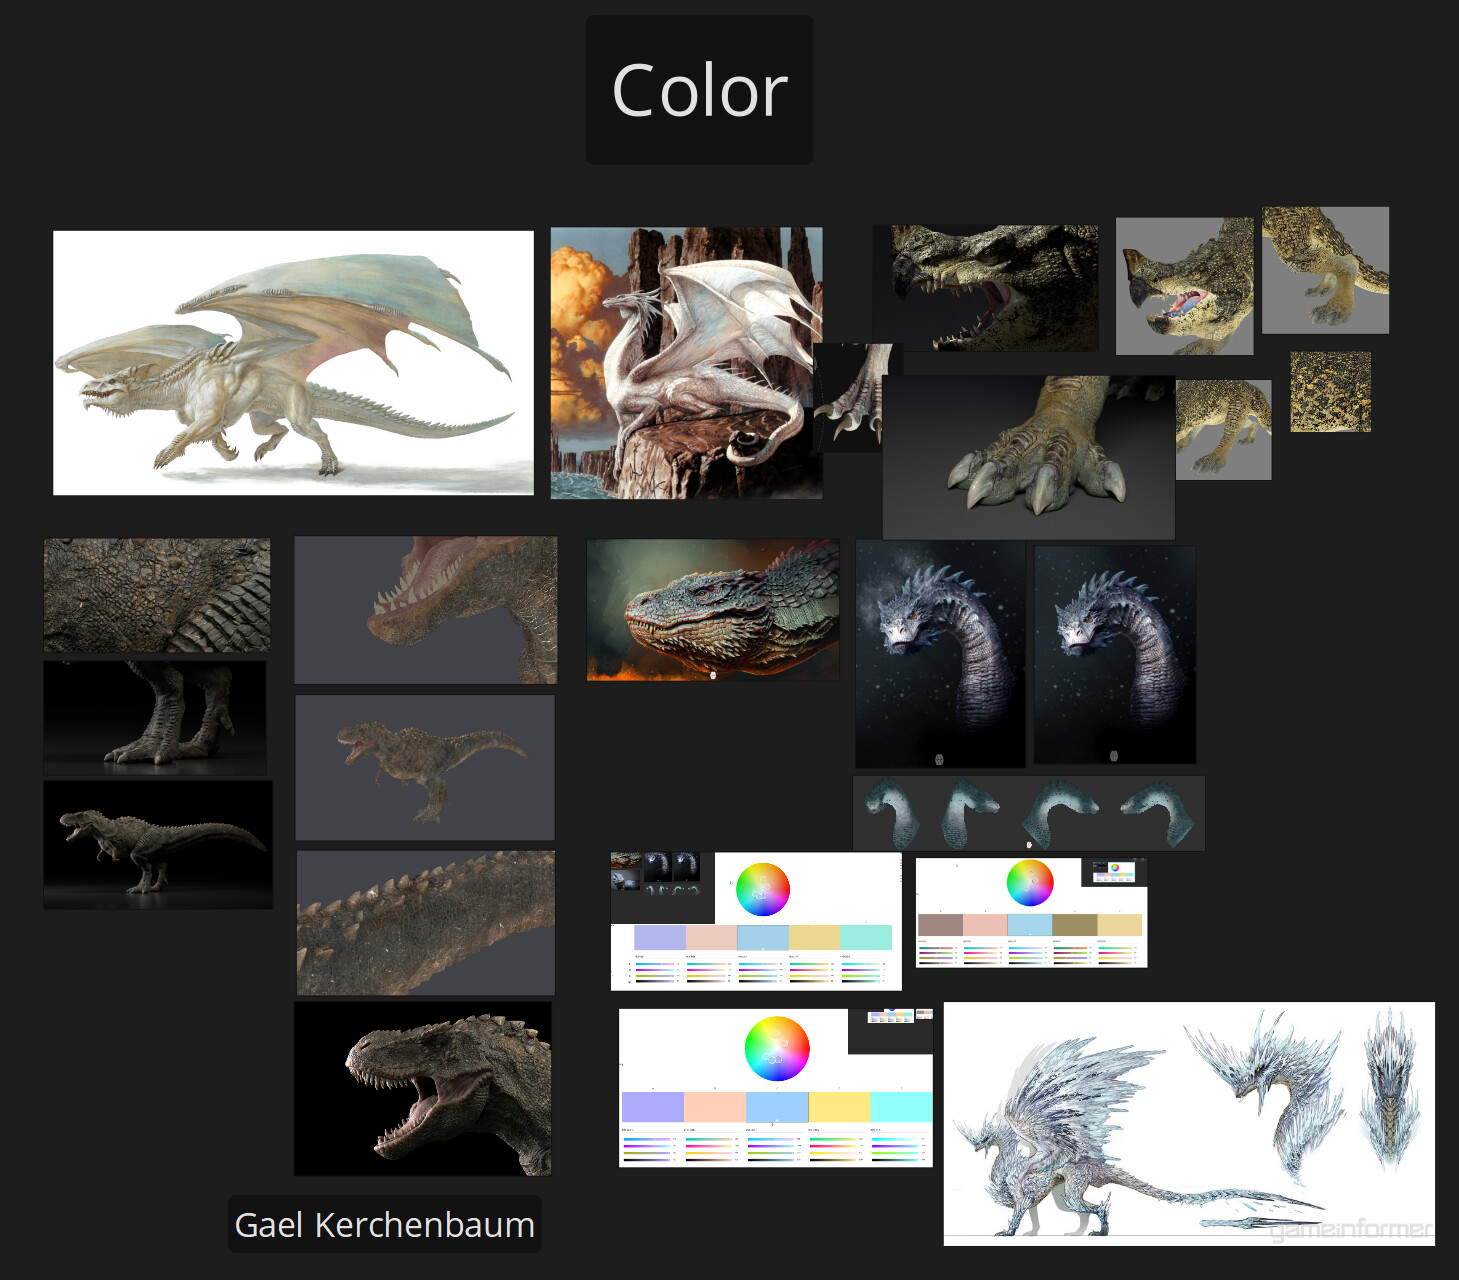1459x1280 pixels.
Task: Pick the mint swatch in the palette with thumbnails
Action: [x=866, y=937]
